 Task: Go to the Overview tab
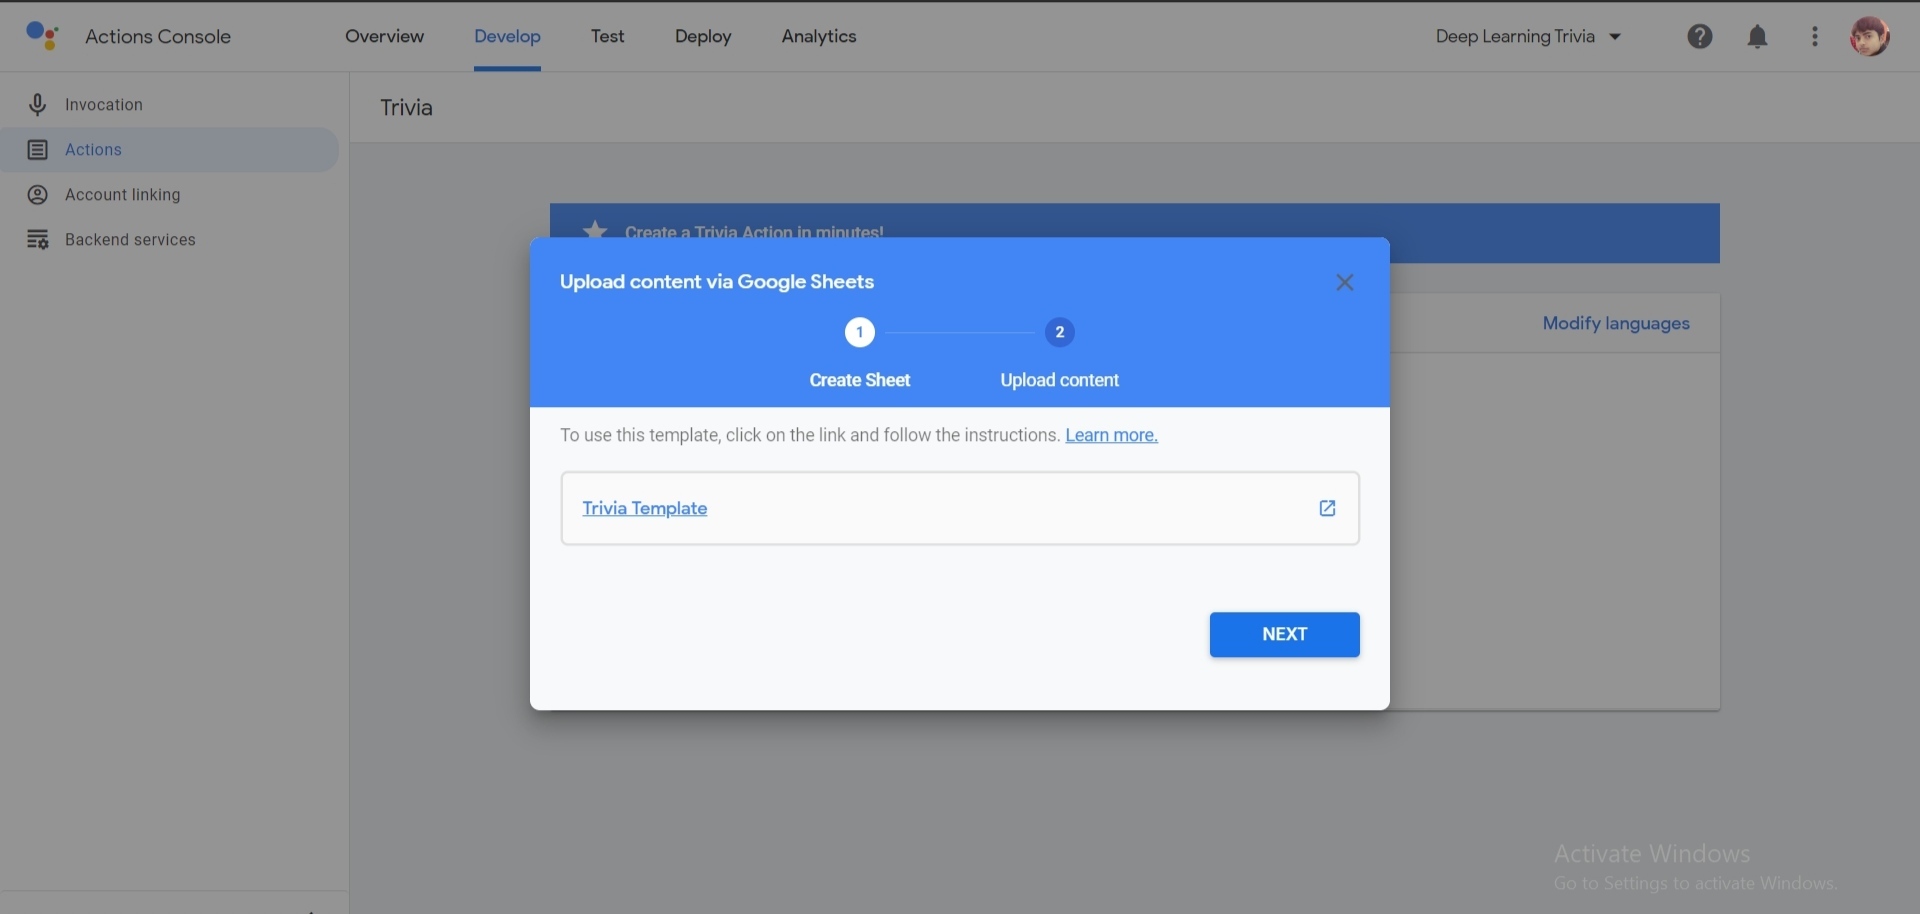384,36
